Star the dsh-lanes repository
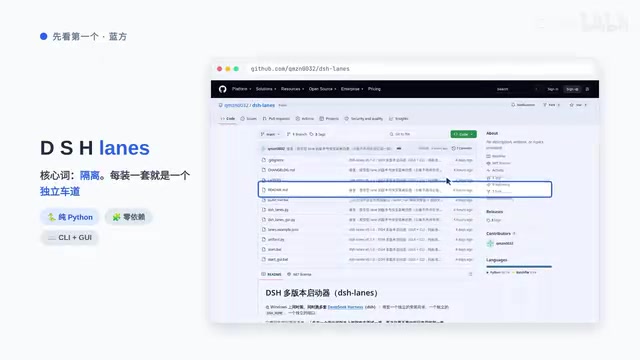This screenshot has height=360, width=640. [578, 105]
